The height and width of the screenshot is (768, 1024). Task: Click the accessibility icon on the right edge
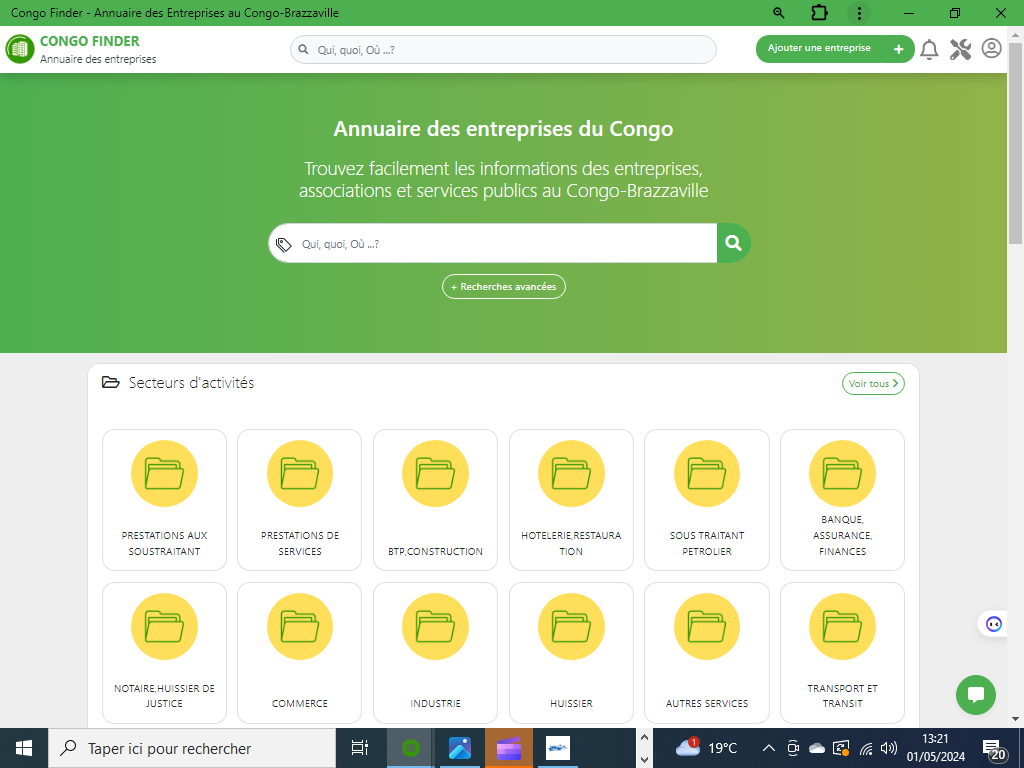pos(992,623)
